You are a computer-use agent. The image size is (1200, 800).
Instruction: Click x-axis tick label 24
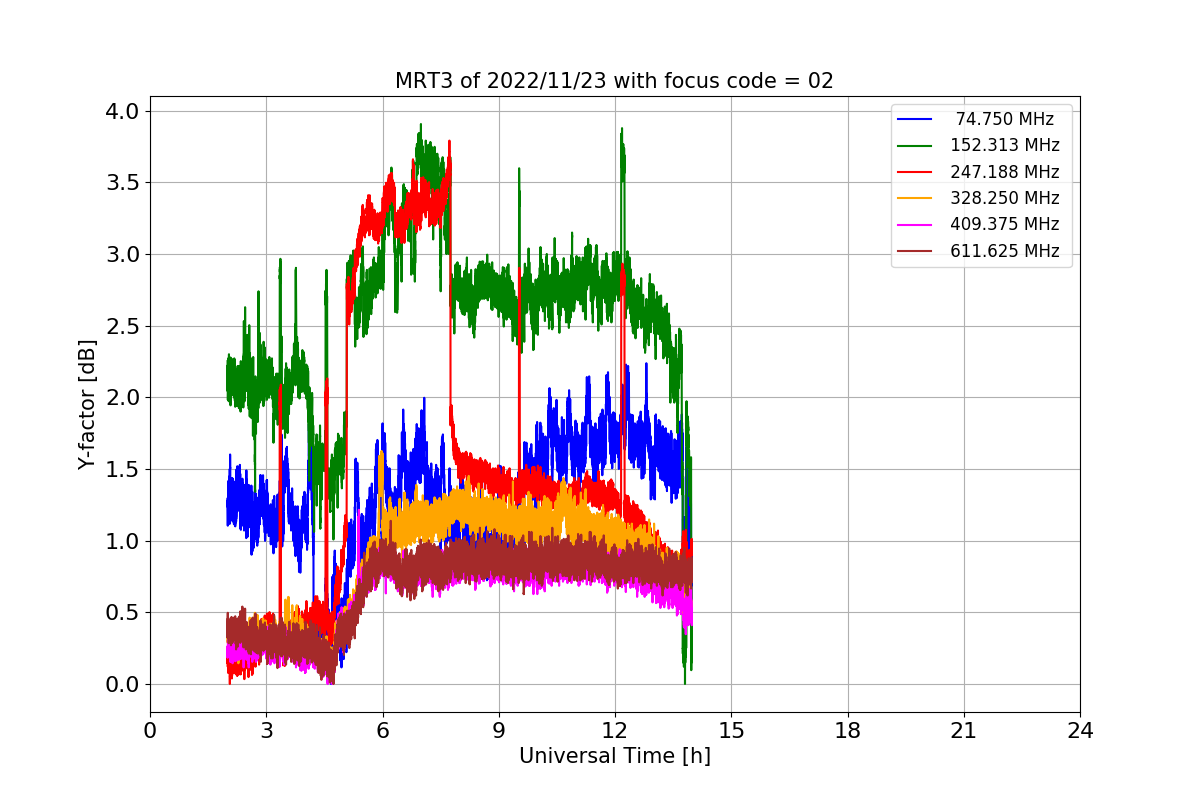tap(1080, 731)
